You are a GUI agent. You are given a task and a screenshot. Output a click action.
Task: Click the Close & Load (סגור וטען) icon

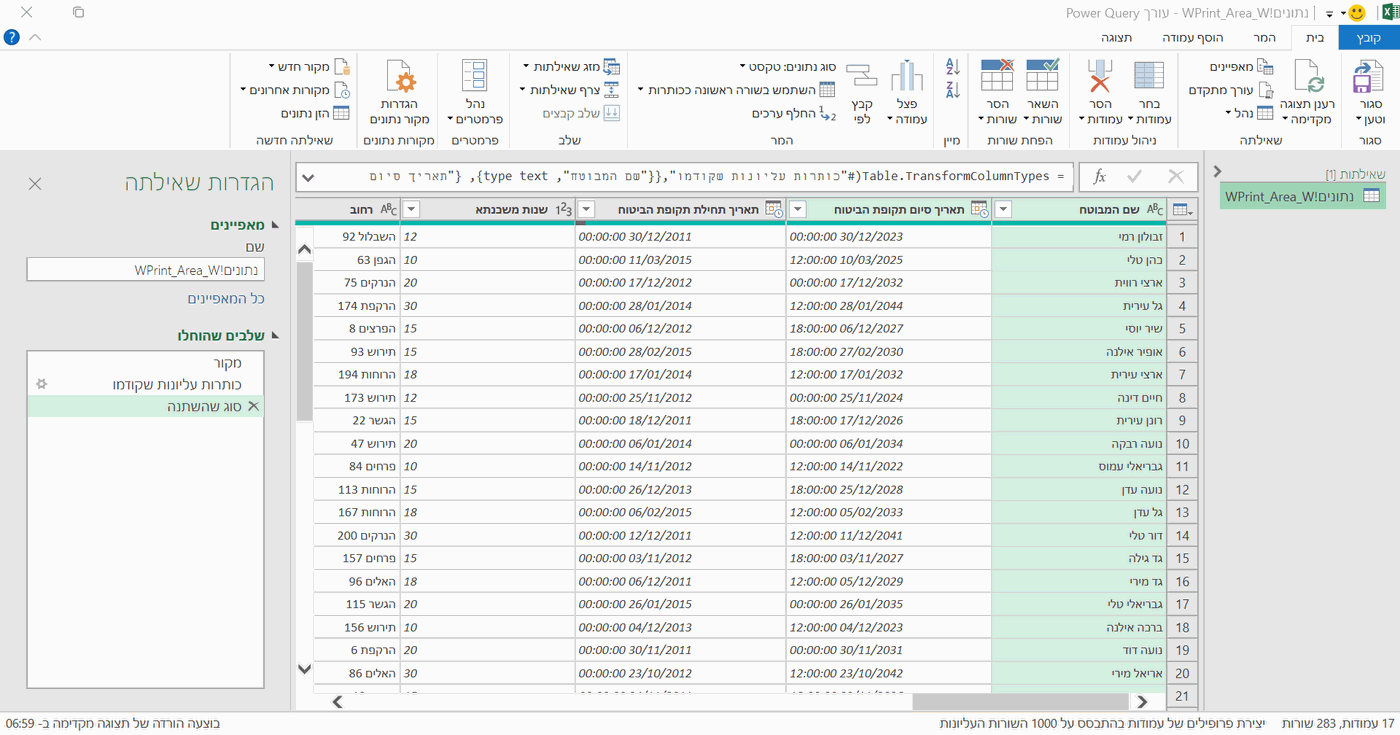point(1368,77)
